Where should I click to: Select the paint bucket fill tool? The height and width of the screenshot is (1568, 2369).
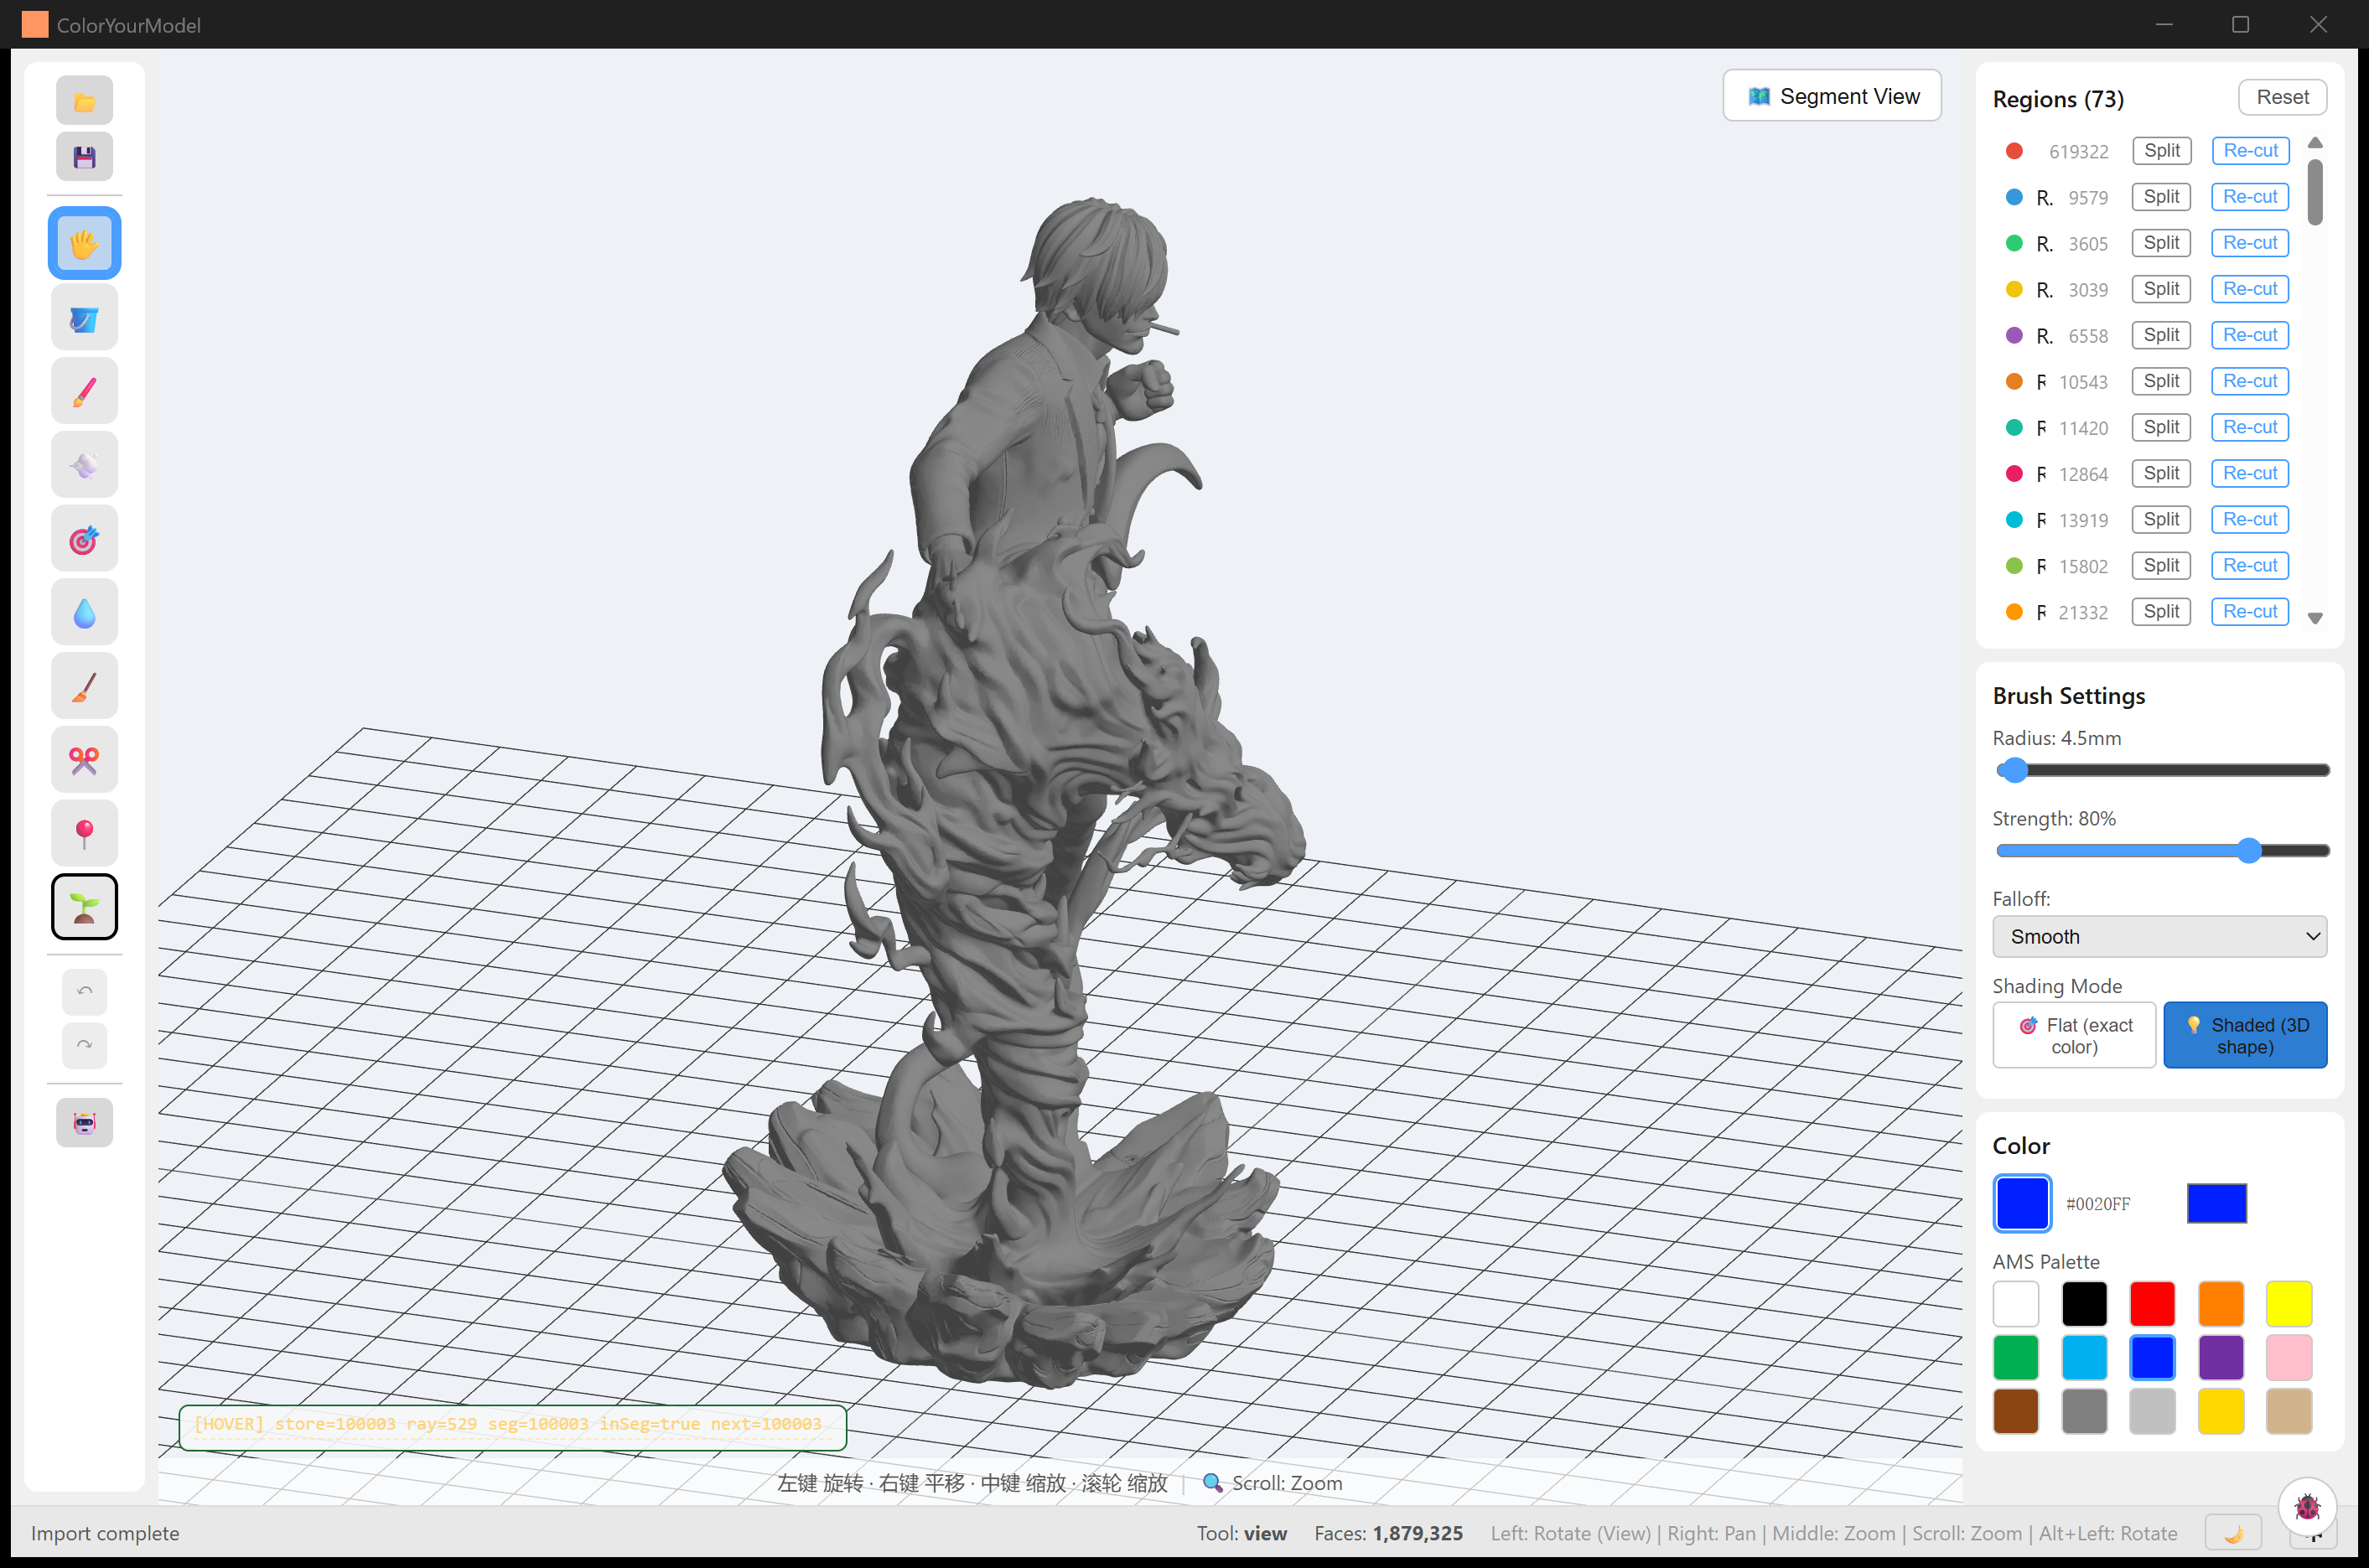point(84,318)
